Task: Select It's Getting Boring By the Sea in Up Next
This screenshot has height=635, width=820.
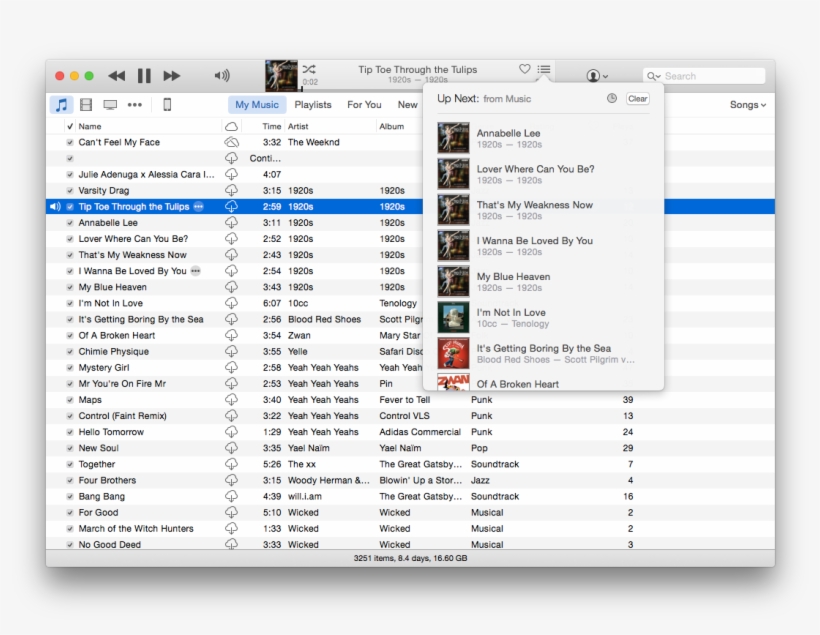Action: click(x=543, y=353)
